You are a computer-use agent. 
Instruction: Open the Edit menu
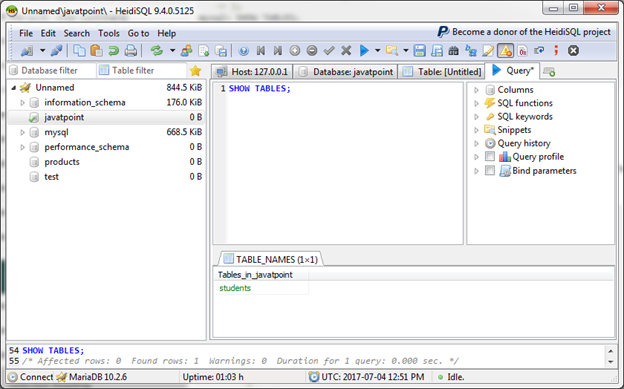[x=48, y=33]
